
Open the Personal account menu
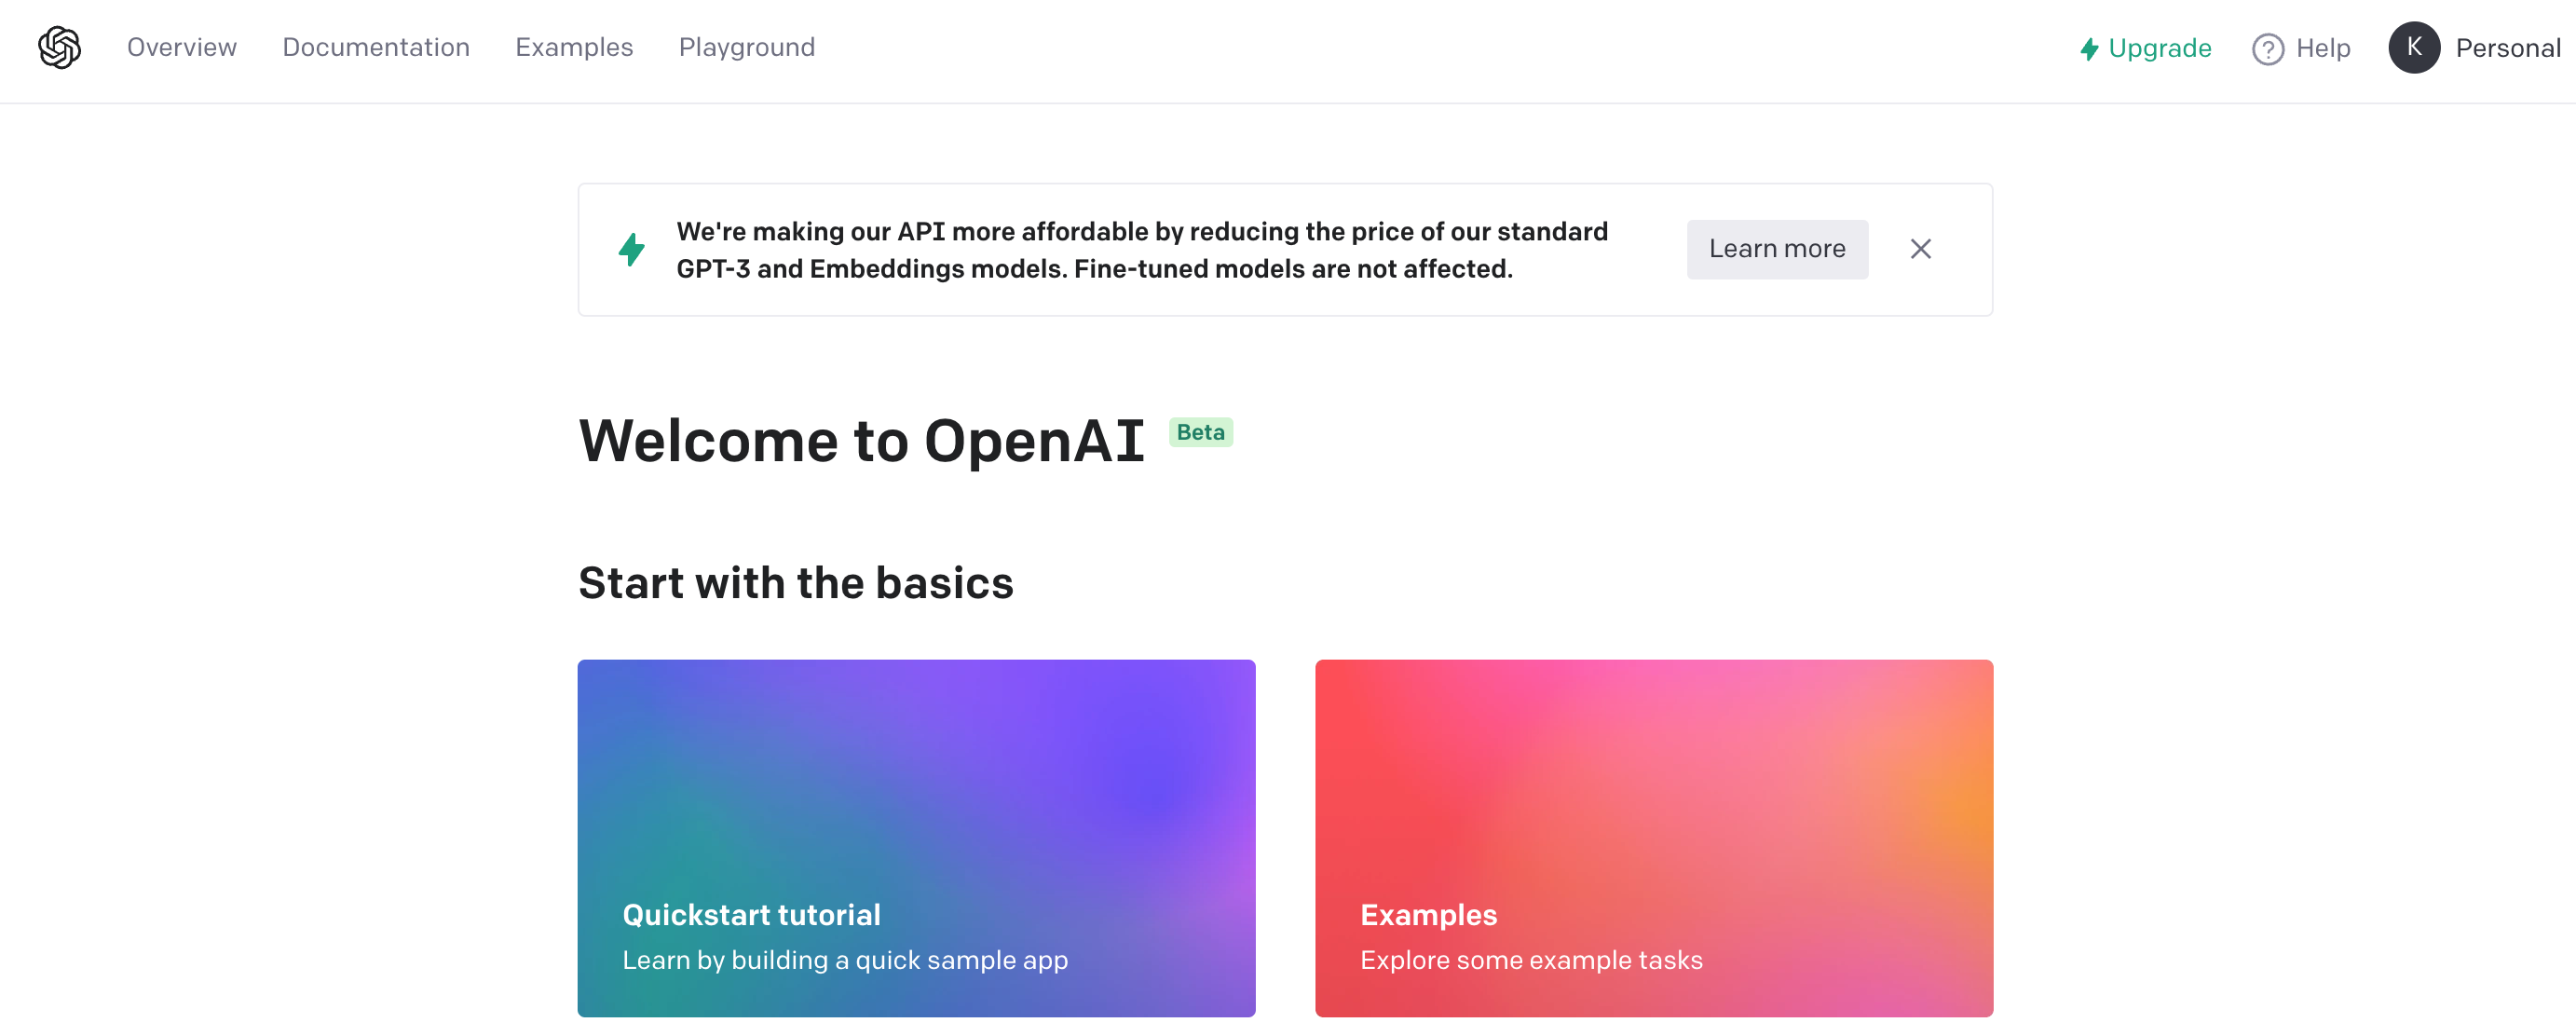(x=2507, y=48)
